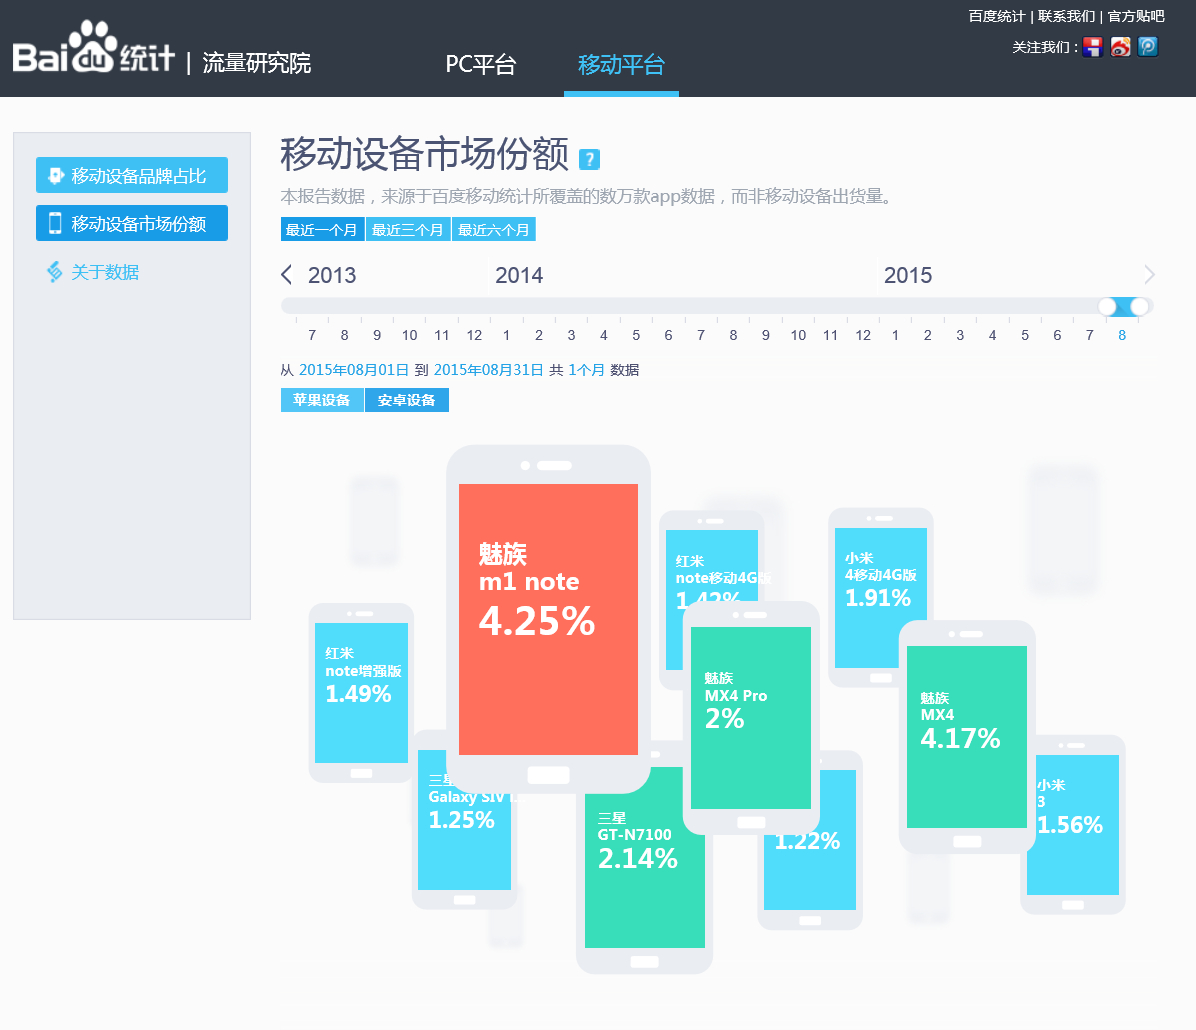Show 安卓设备 data
The image size is (1196, 1030).
(407, 400)
